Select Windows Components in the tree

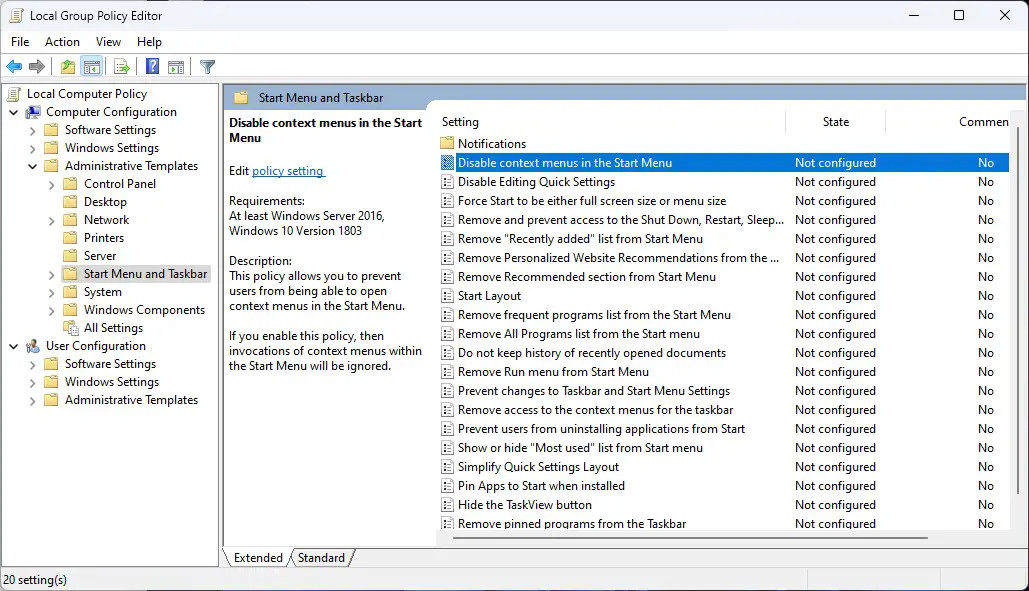144,310
